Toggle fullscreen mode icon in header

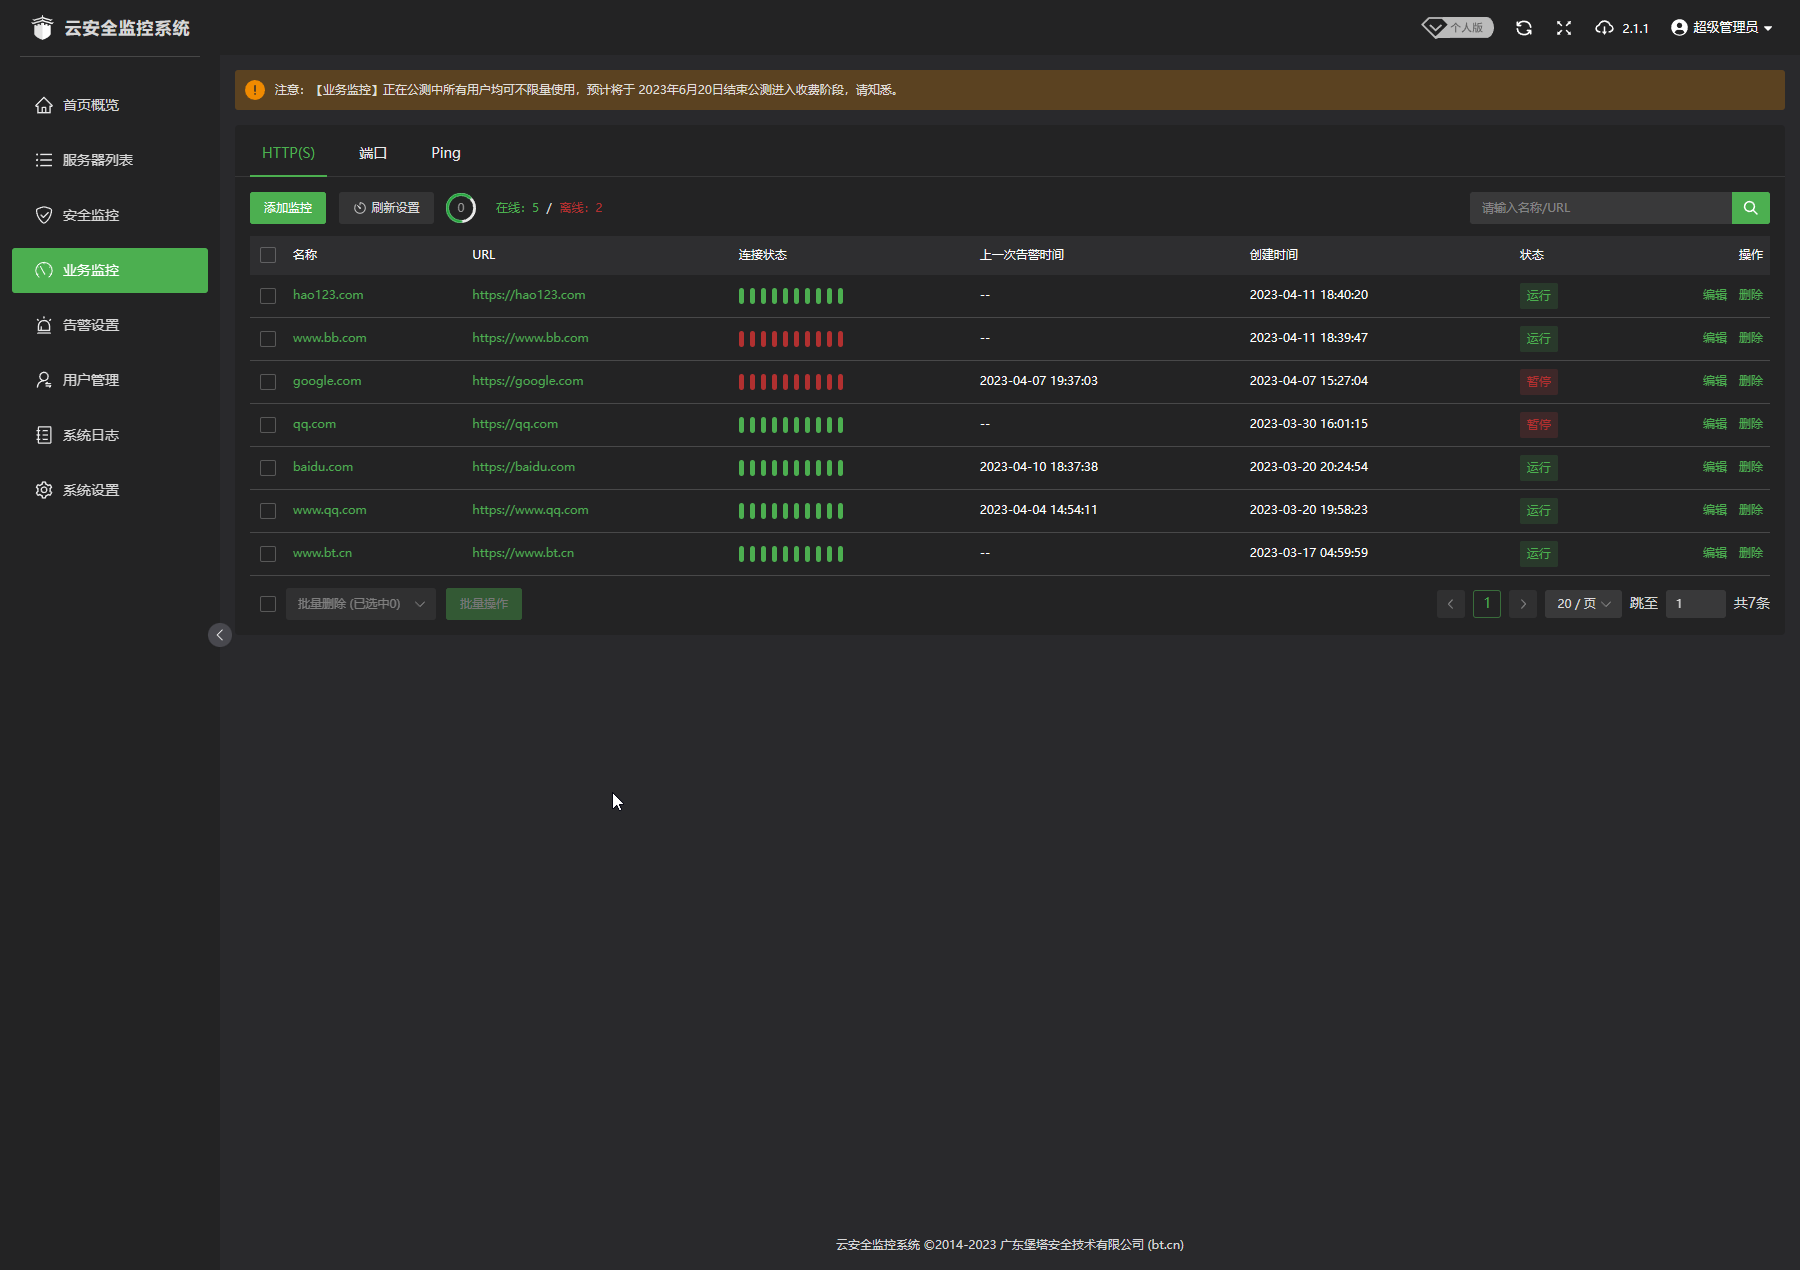[1564, 28]
